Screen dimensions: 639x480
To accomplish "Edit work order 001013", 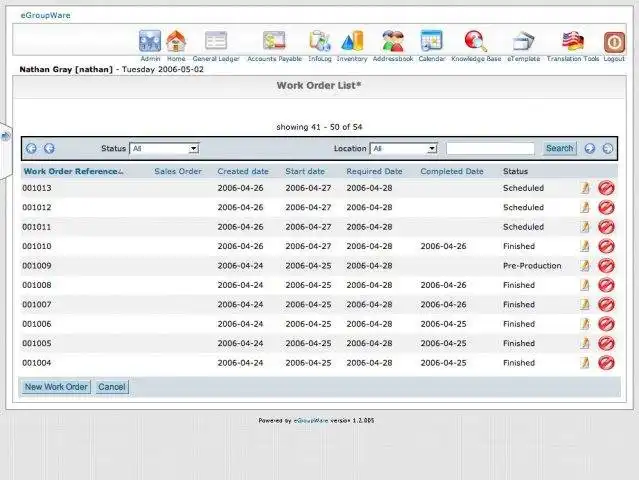I will [x=585, y=188].
